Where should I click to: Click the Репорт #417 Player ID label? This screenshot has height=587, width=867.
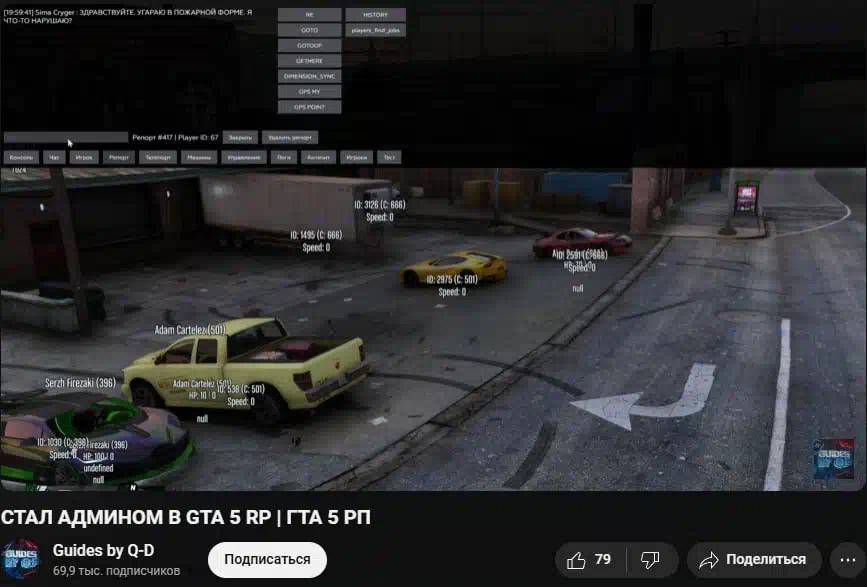pyautogui.click(x=175, y=137)
